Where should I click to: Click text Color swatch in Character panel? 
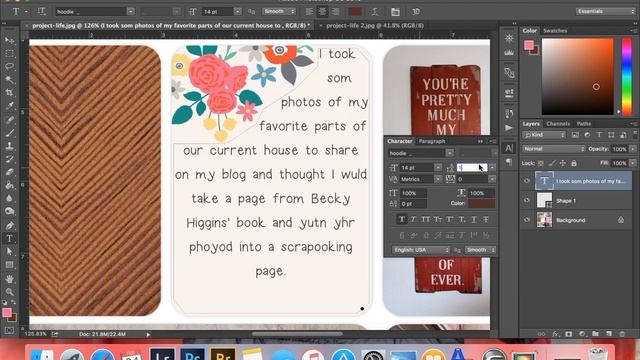coord(482,203)
